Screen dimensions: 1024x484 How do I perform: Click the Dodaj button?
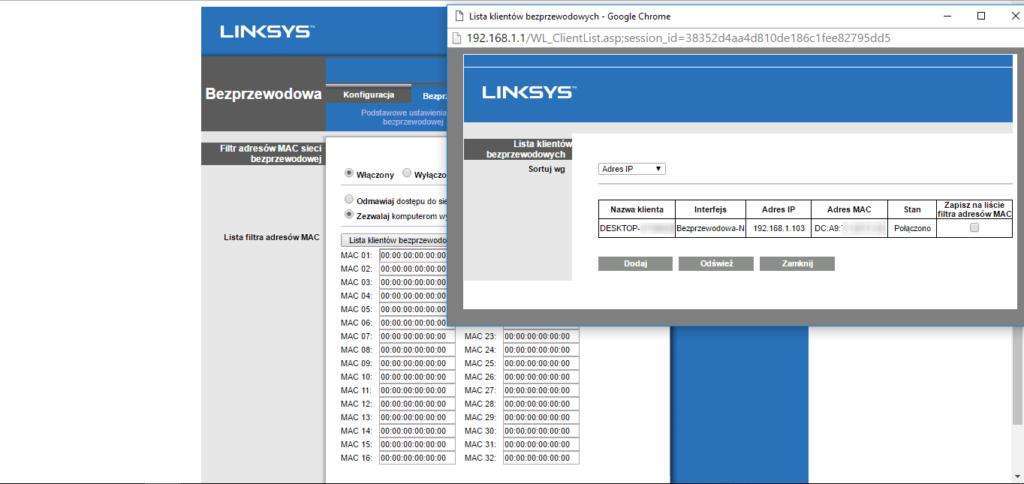point(635,264)
